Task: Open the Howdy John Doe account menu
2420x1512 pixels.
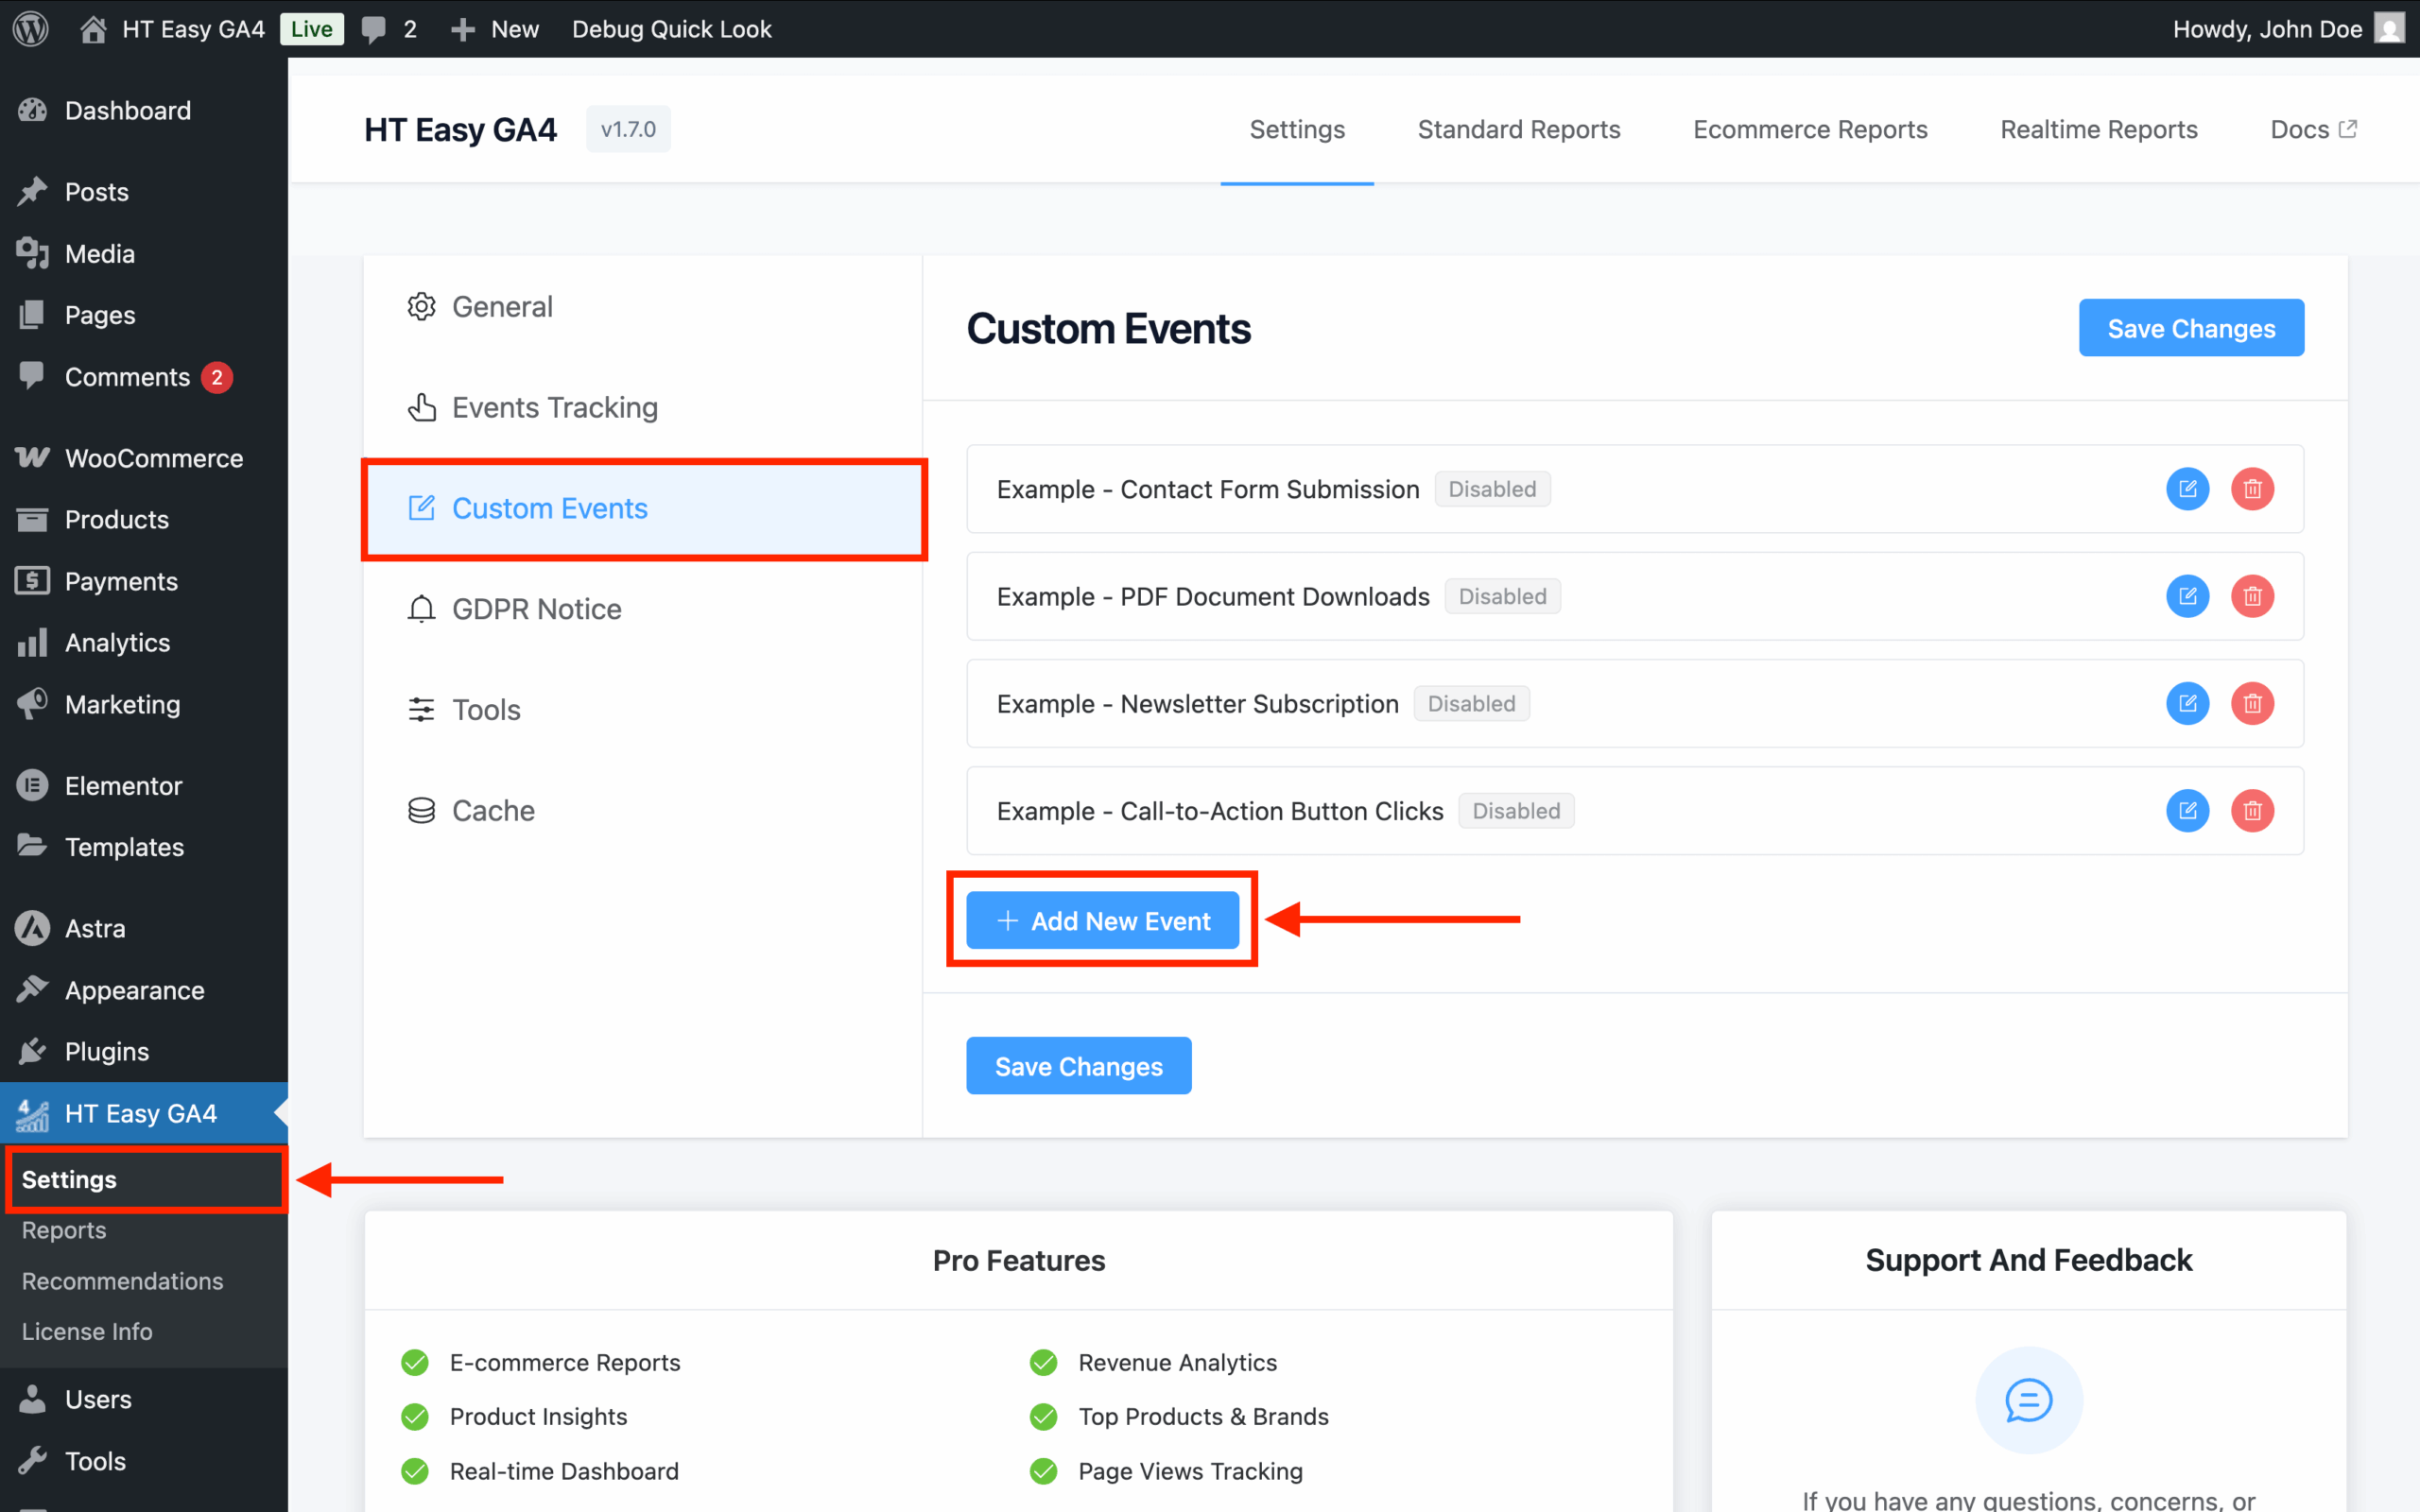Action: coord(2266,28)
